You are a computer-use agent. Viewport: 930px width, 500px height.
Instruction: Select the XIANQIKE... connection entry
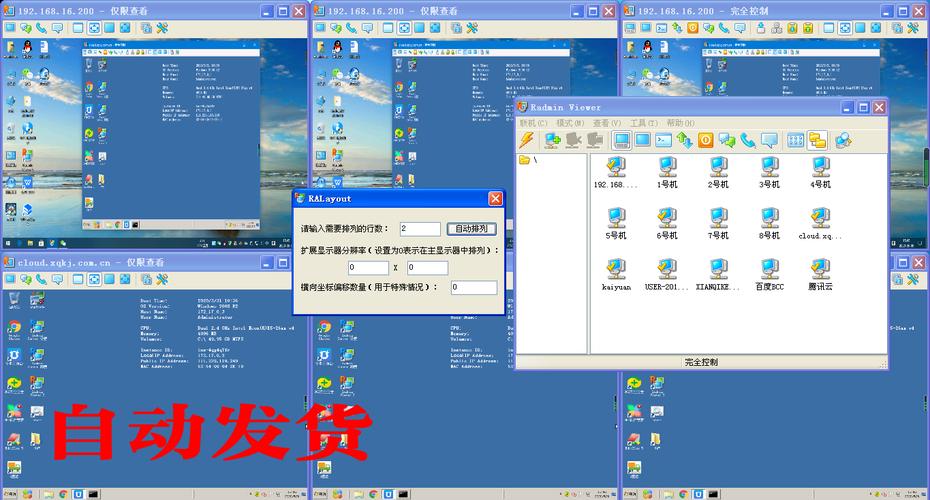click(x=718, y=275)
